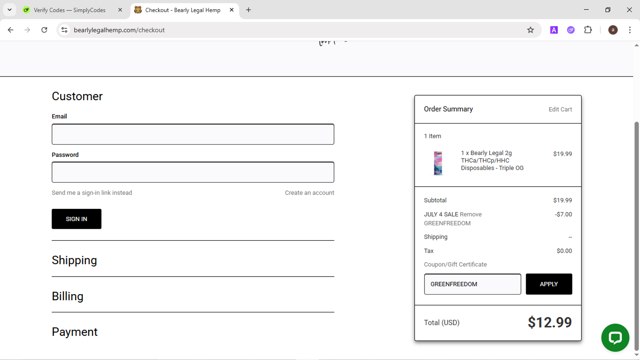The height and width of the screenshot is (360, 640).
Task: Open the purple circular extension icon
Action: pyautogui.click(x=571, y=30)
